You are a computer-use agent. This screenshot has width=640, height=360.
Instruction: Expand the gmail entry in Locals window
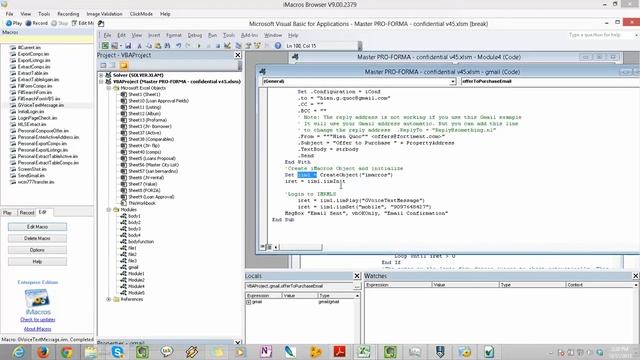point(249,302)
